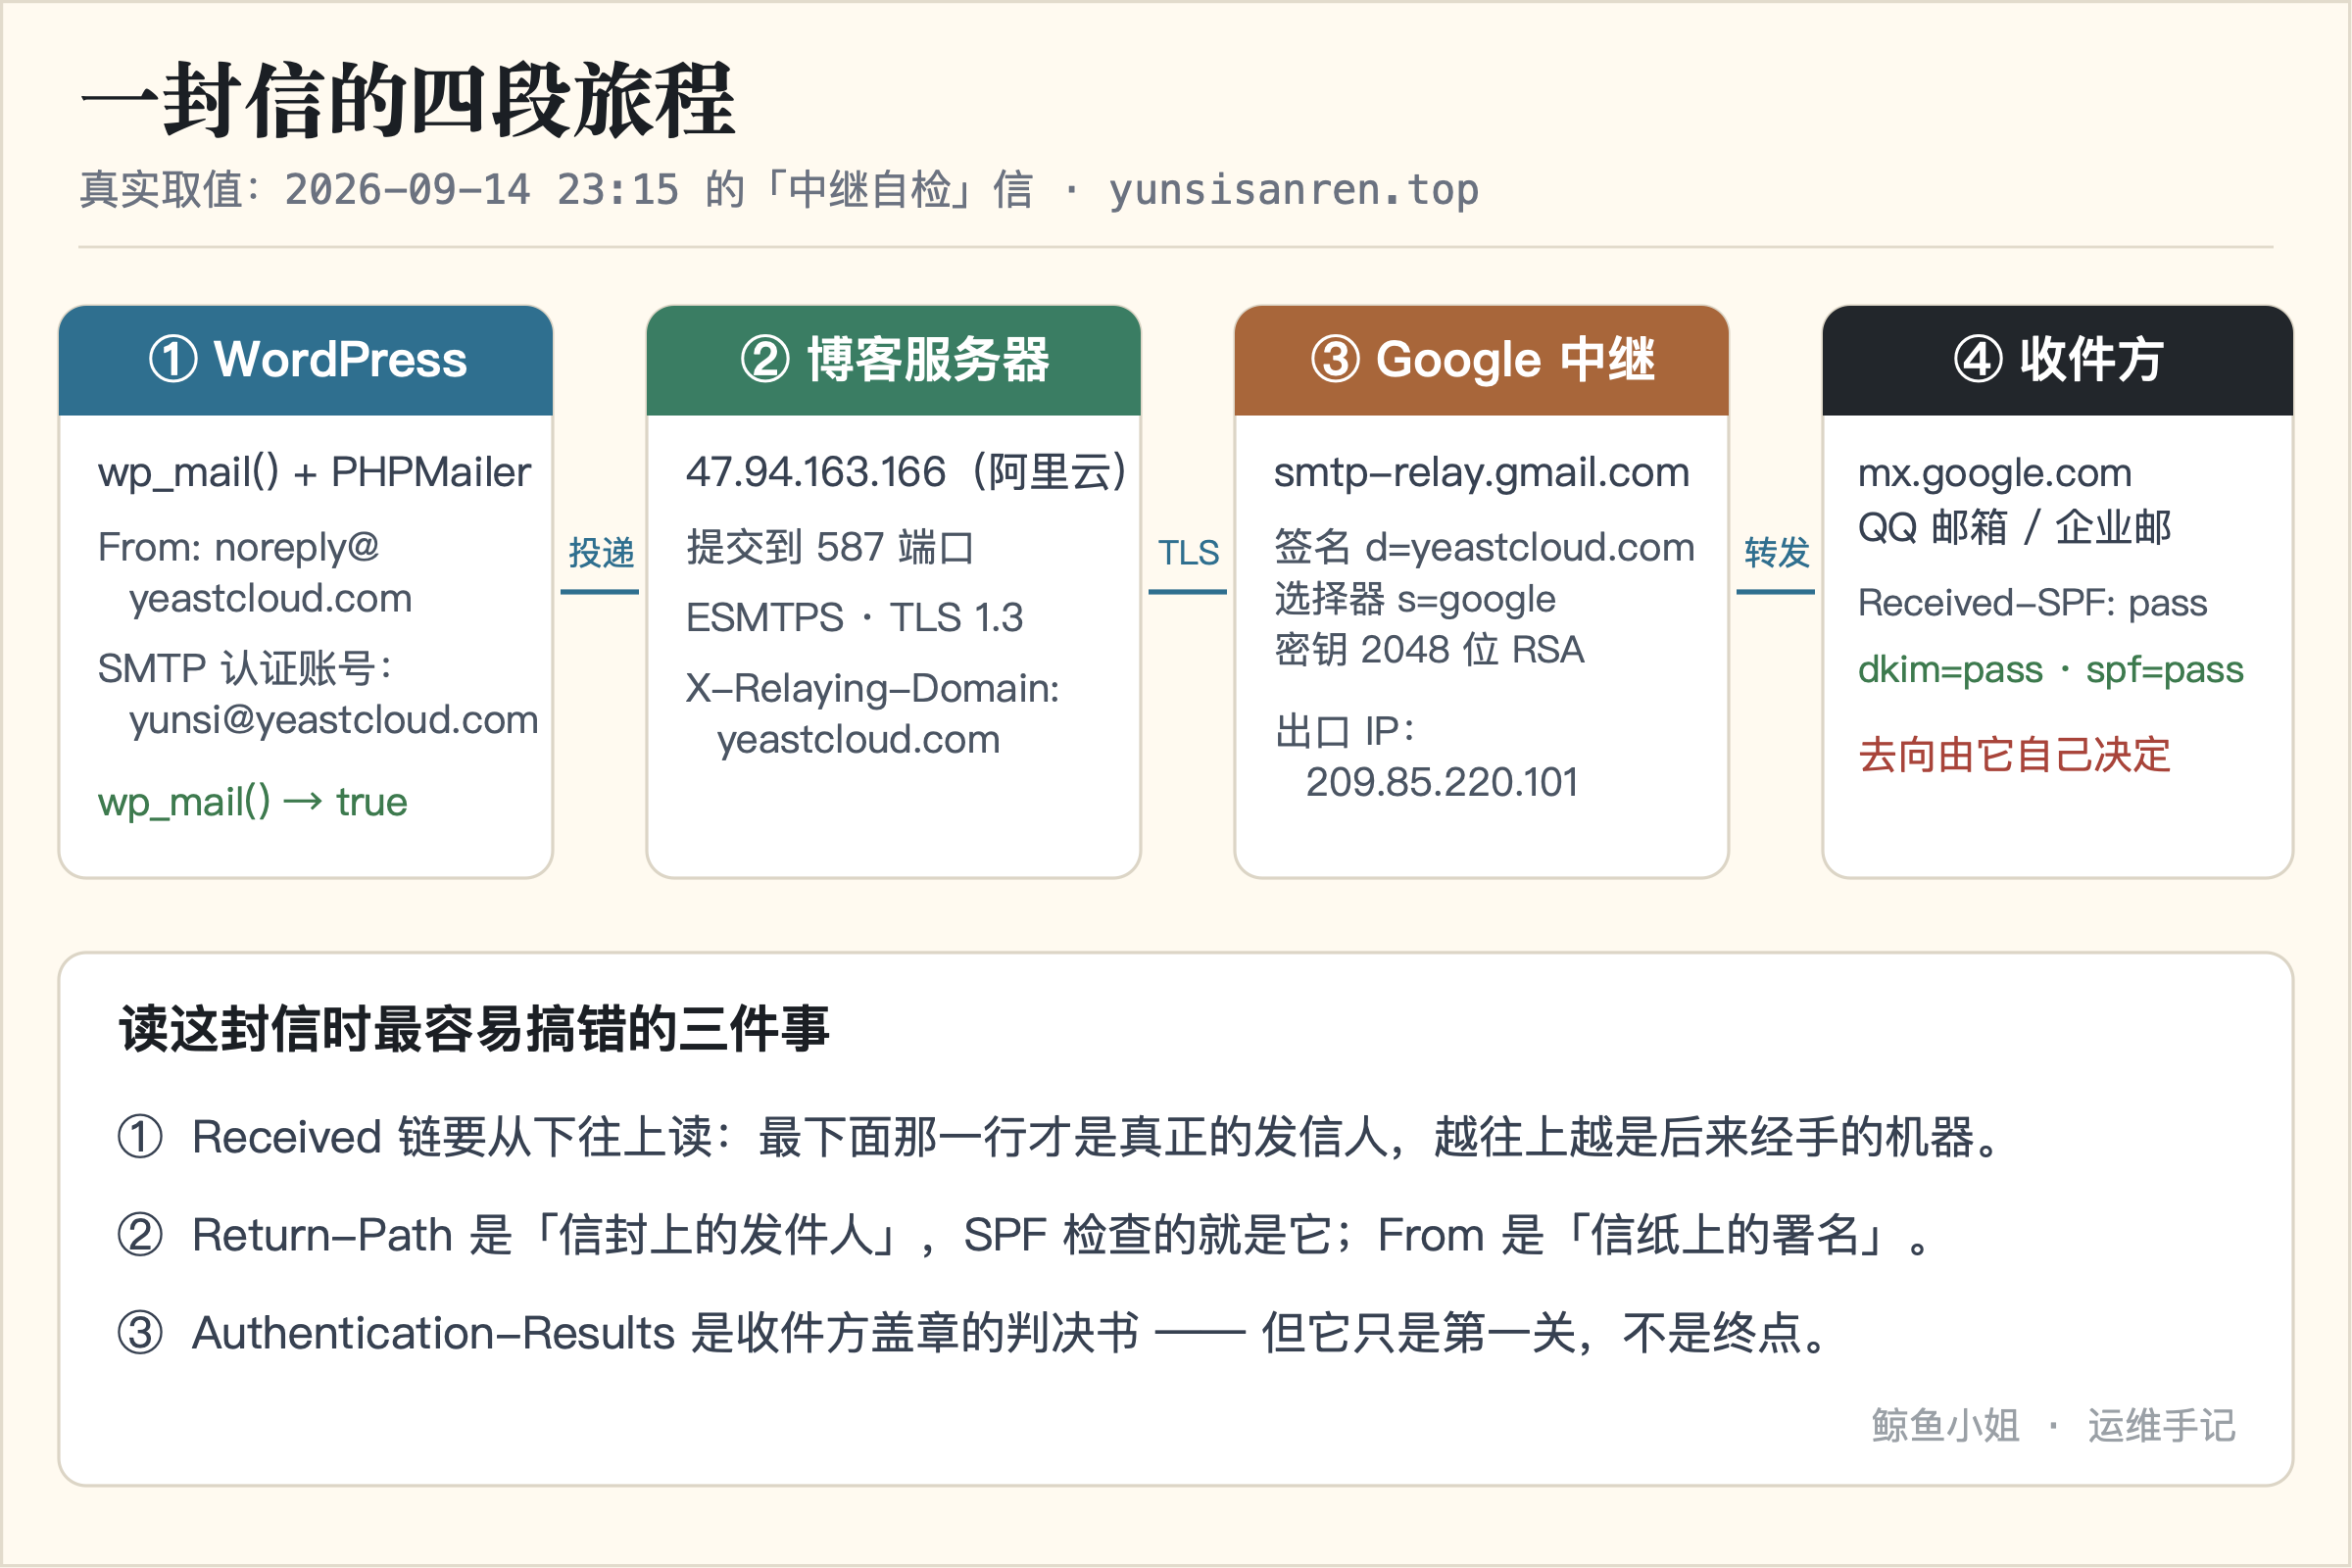Image resolution: width=2352 pixels, height=1568 pixels.
Task: Click green dkim=pass · spf=pass text
Action: tap(2050, 669)
